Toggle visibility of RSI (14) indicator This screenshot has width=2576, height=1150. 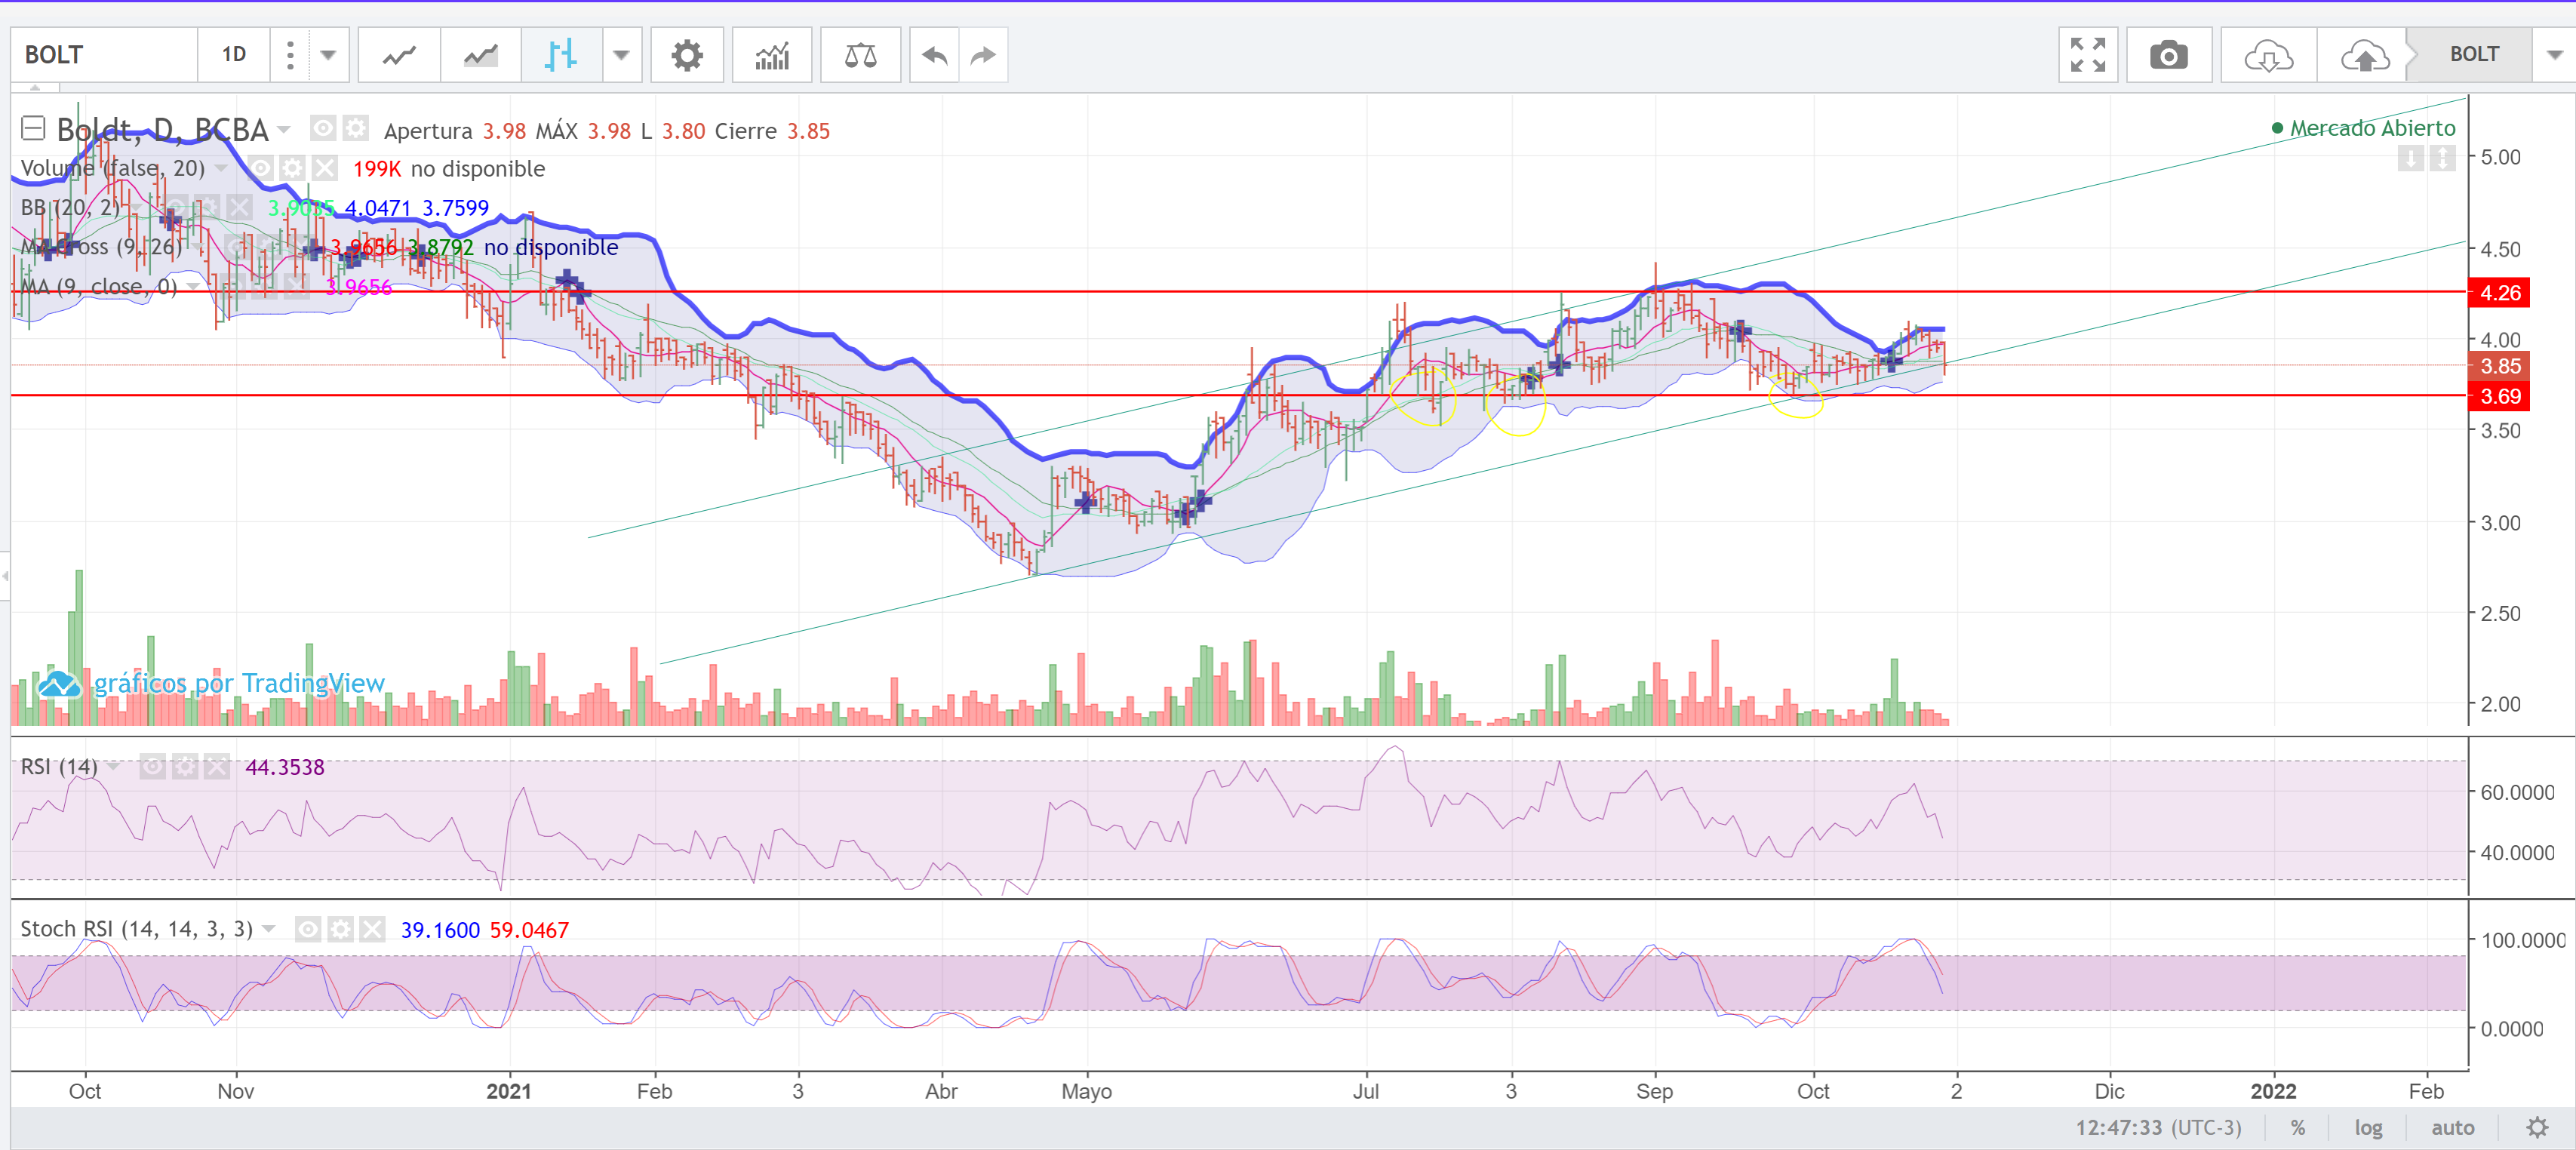(x=152, y=767)
